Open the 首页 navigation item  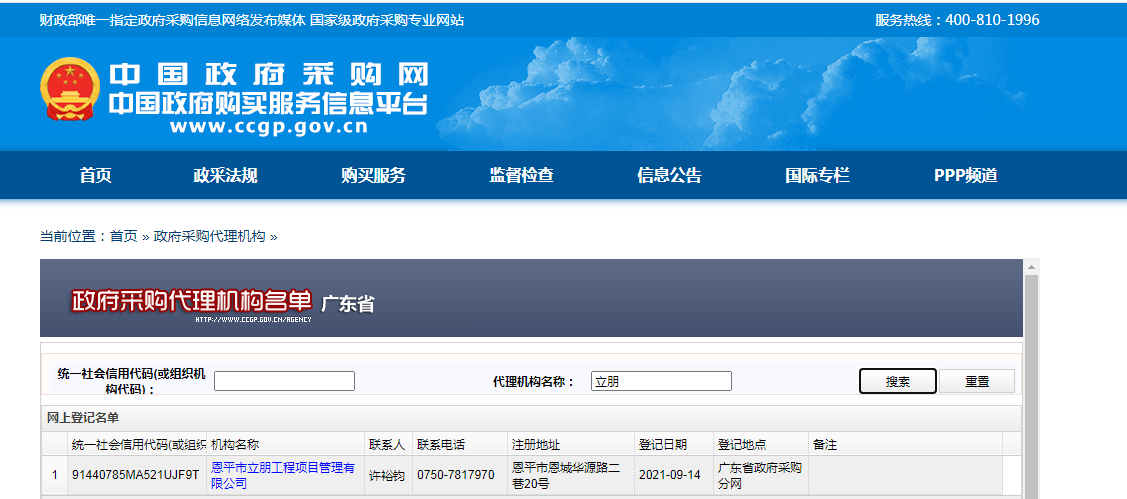click(96, 175)
